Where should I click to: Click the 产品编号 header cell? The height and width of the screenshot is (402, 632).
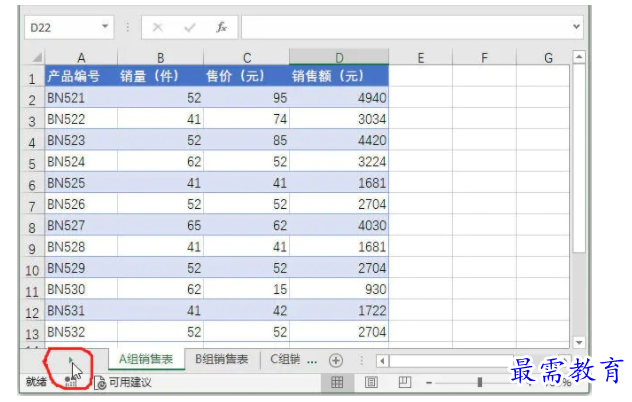(x=81, y=76)
